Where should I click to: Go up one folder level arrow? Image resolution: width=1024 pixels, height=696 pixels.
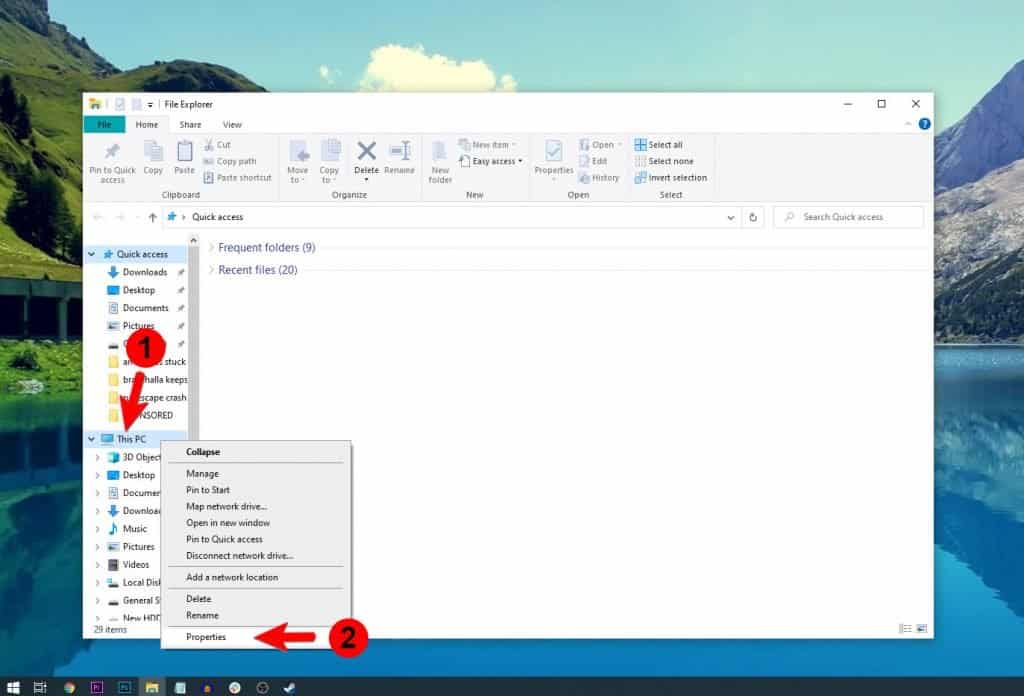152,217
